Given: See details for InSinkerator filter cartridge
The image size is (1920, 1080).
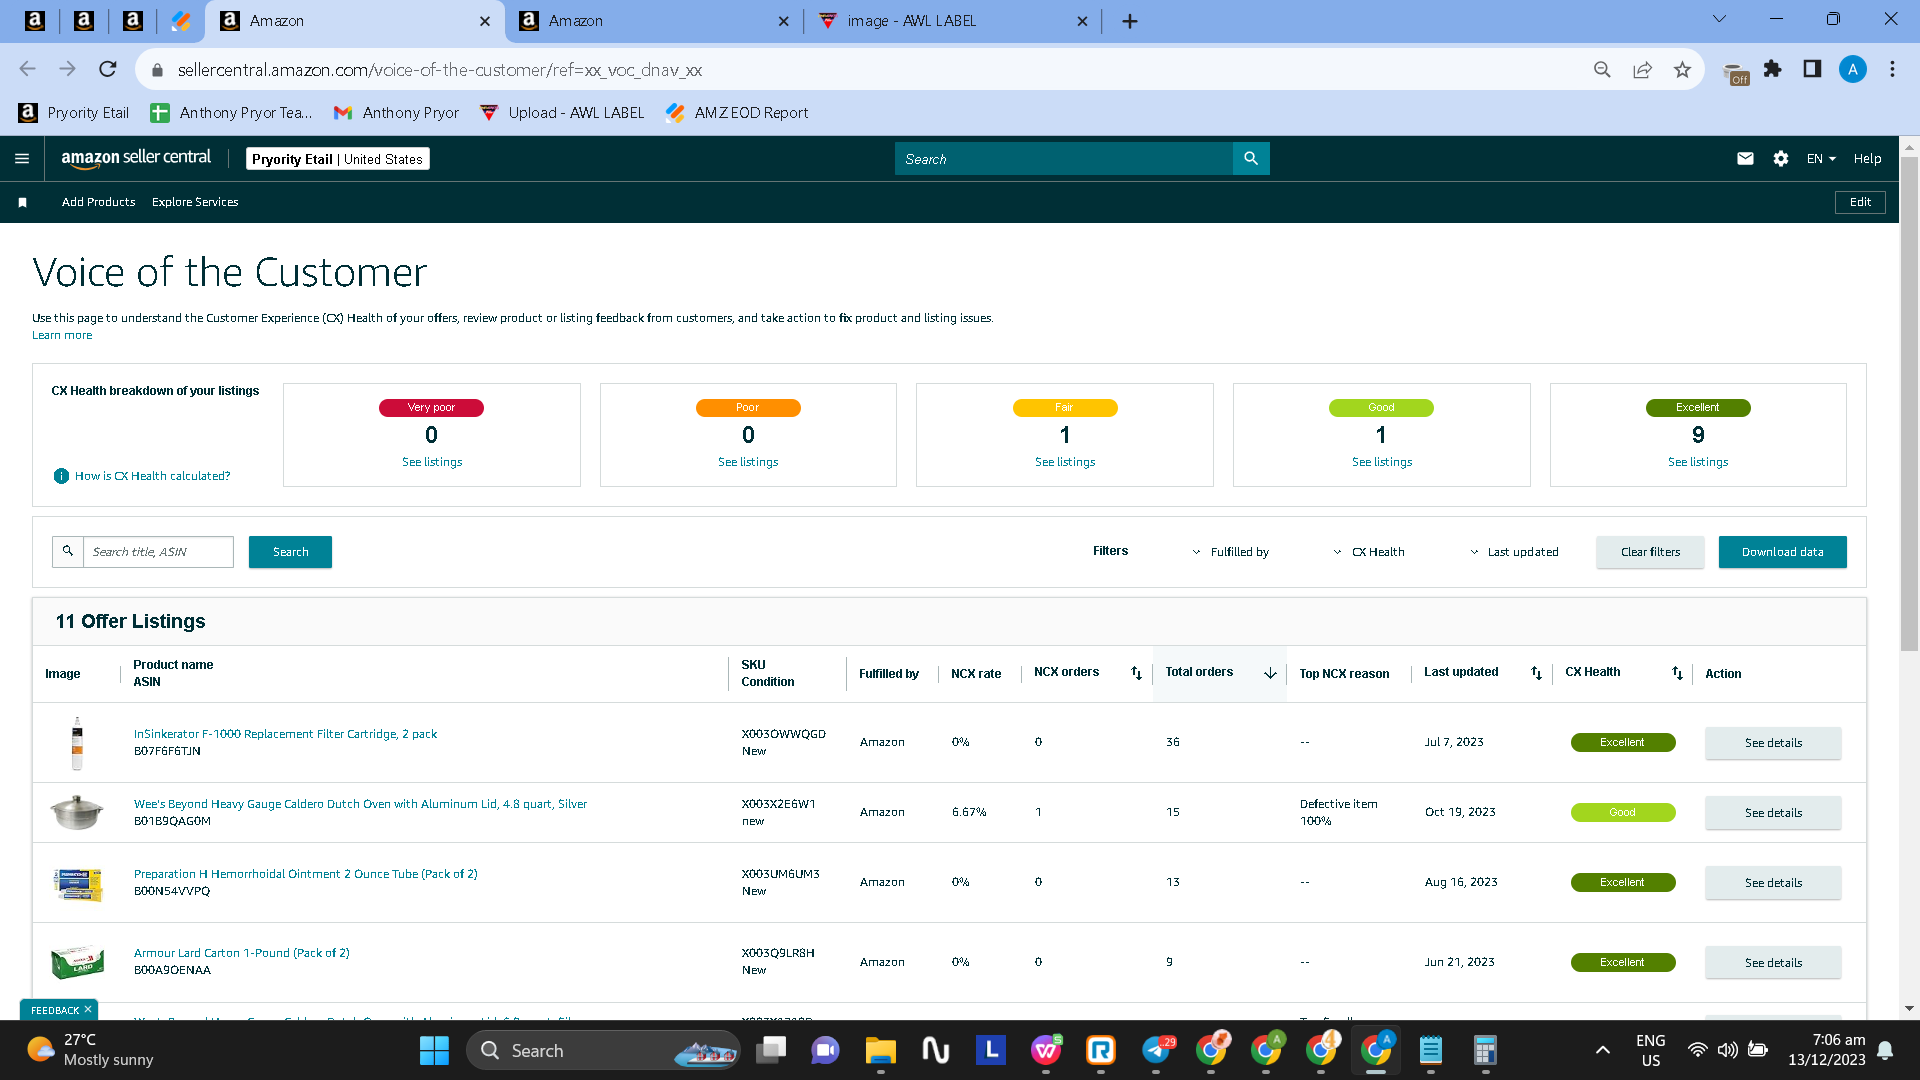Looking at the screenshot, I should pyautogui.click(x=1773, y=743).
